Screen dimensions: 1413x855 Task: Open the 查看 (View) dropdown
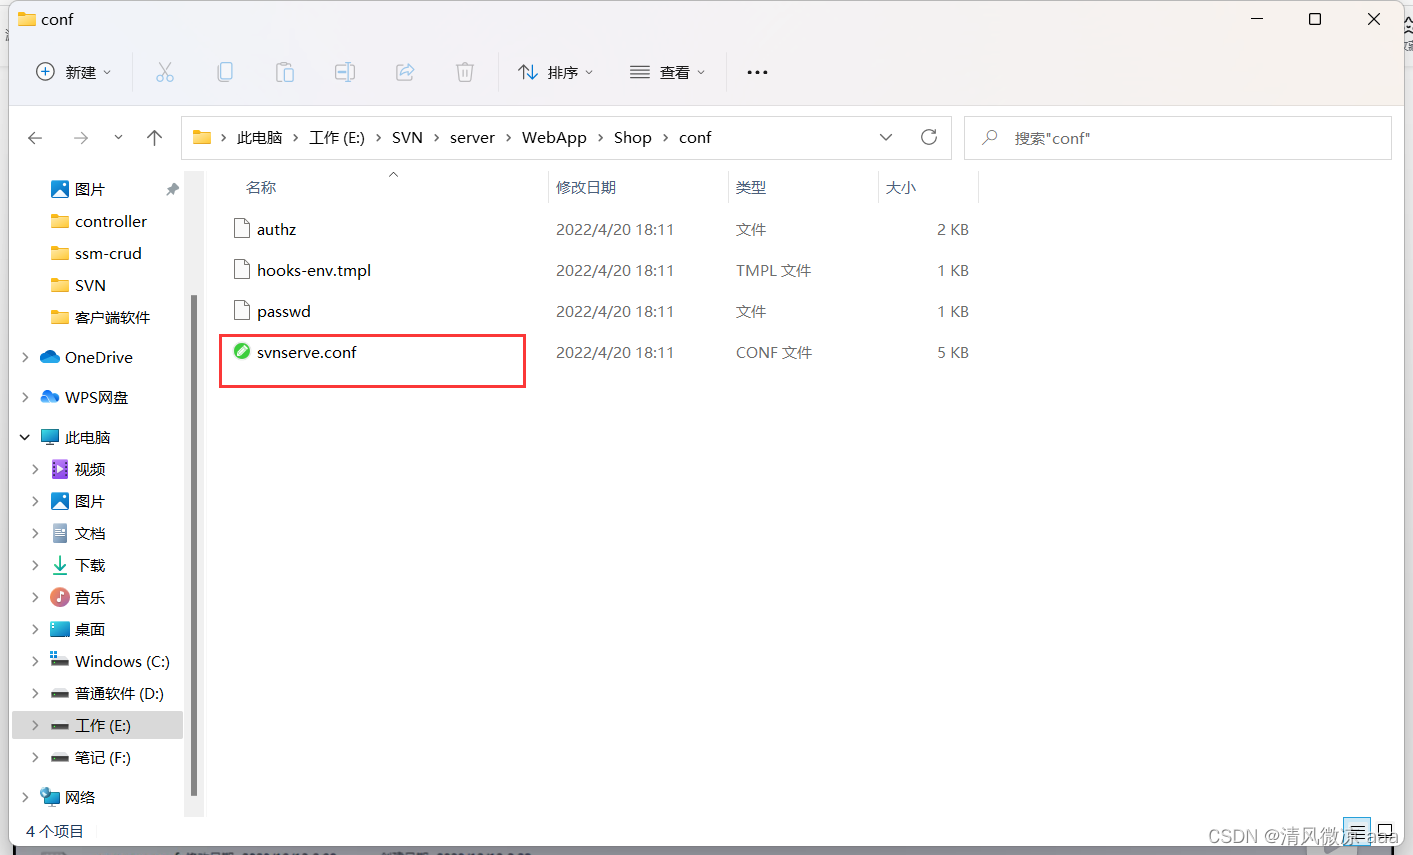coord(668,72)
